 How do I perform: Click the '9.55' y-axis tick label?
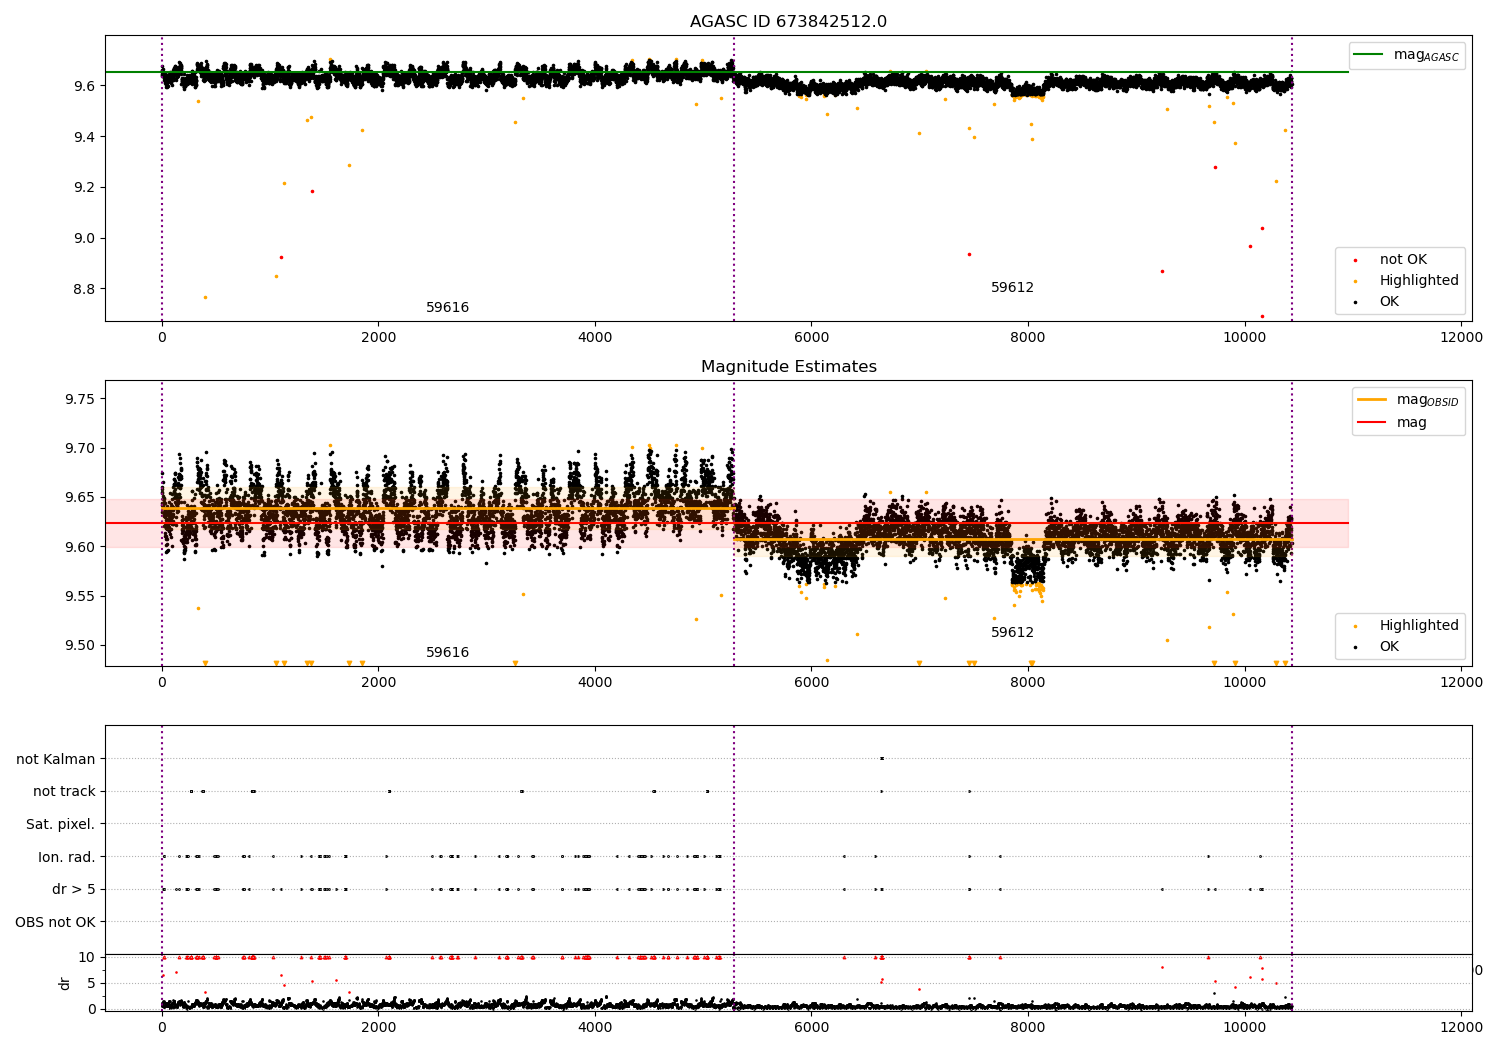(x=81, y=597)
